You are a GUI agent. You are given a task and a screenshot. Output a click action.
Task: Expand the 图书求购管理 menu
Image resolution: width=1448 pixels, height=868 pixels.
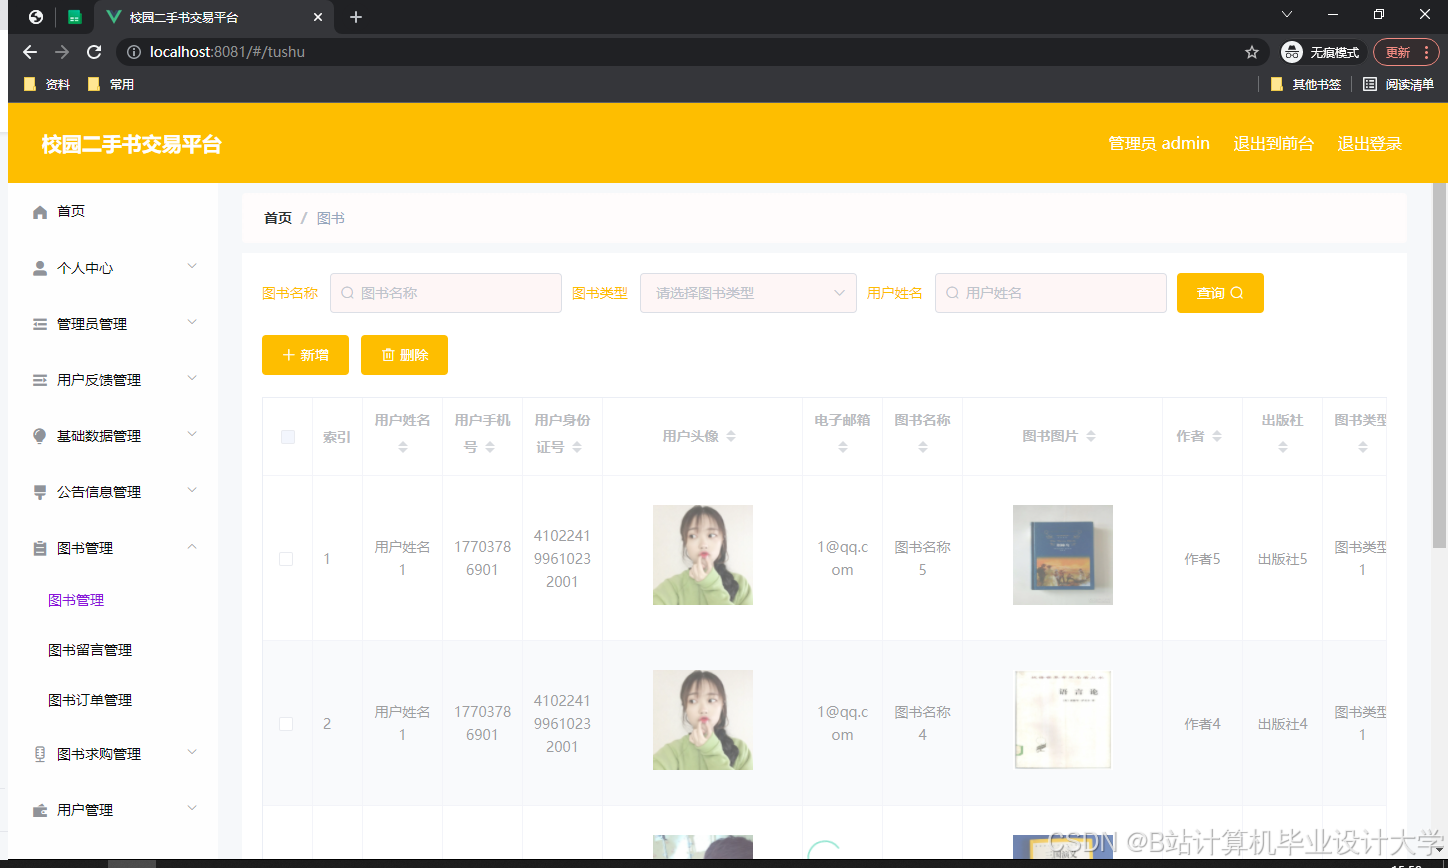coord(192,752)
